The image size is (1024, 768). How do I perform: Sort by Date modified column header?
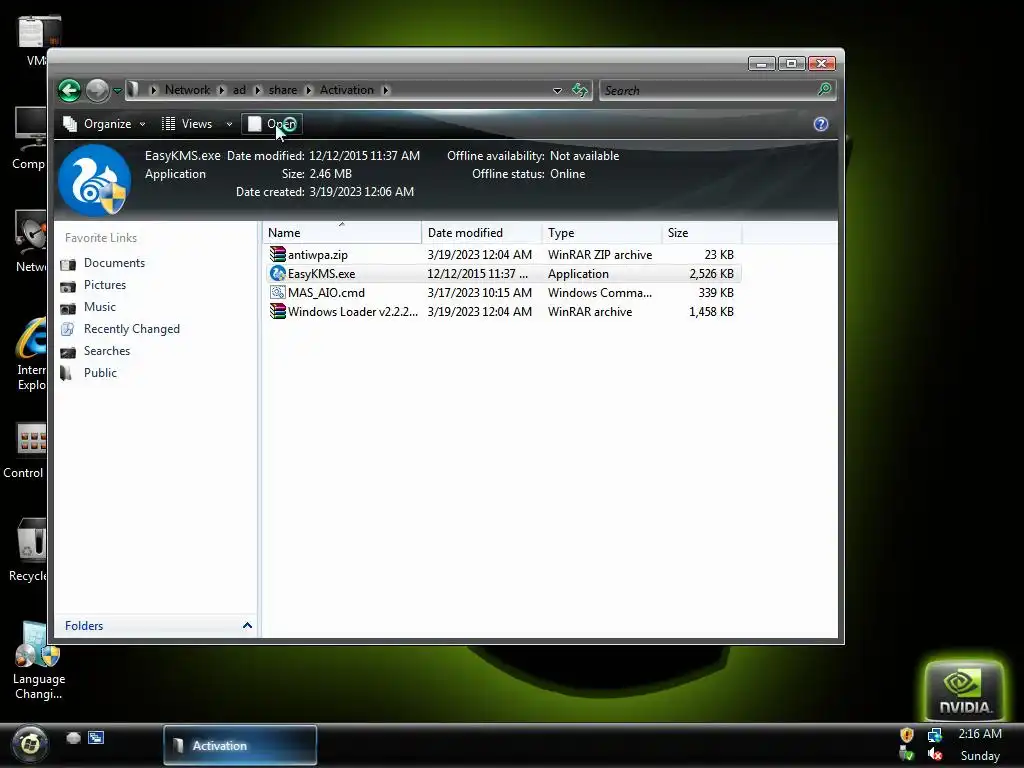tap(482, 232)
